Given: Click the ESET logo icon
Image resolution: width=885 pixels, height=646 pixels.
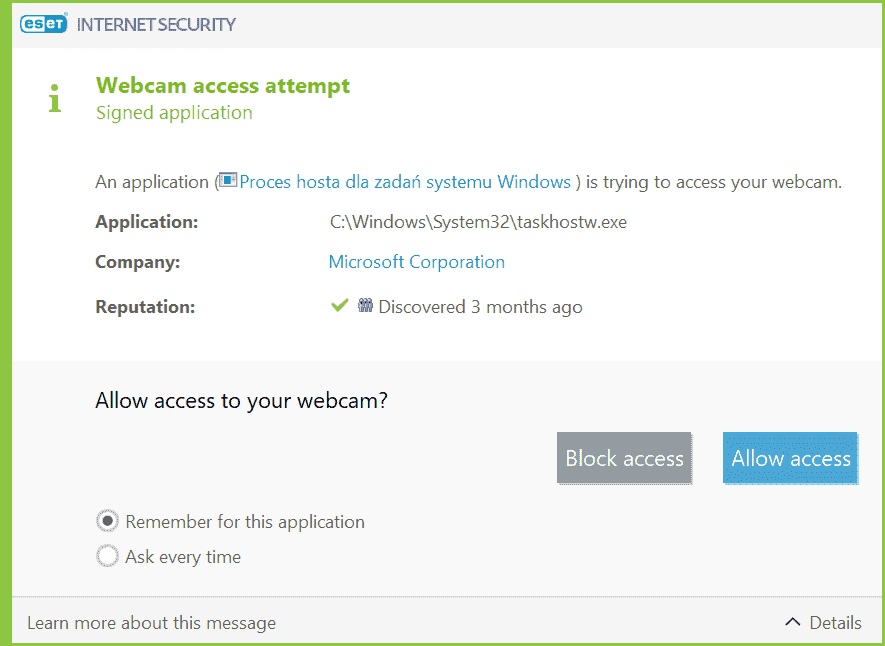Looking at the screenshot, I should (43, 24).
